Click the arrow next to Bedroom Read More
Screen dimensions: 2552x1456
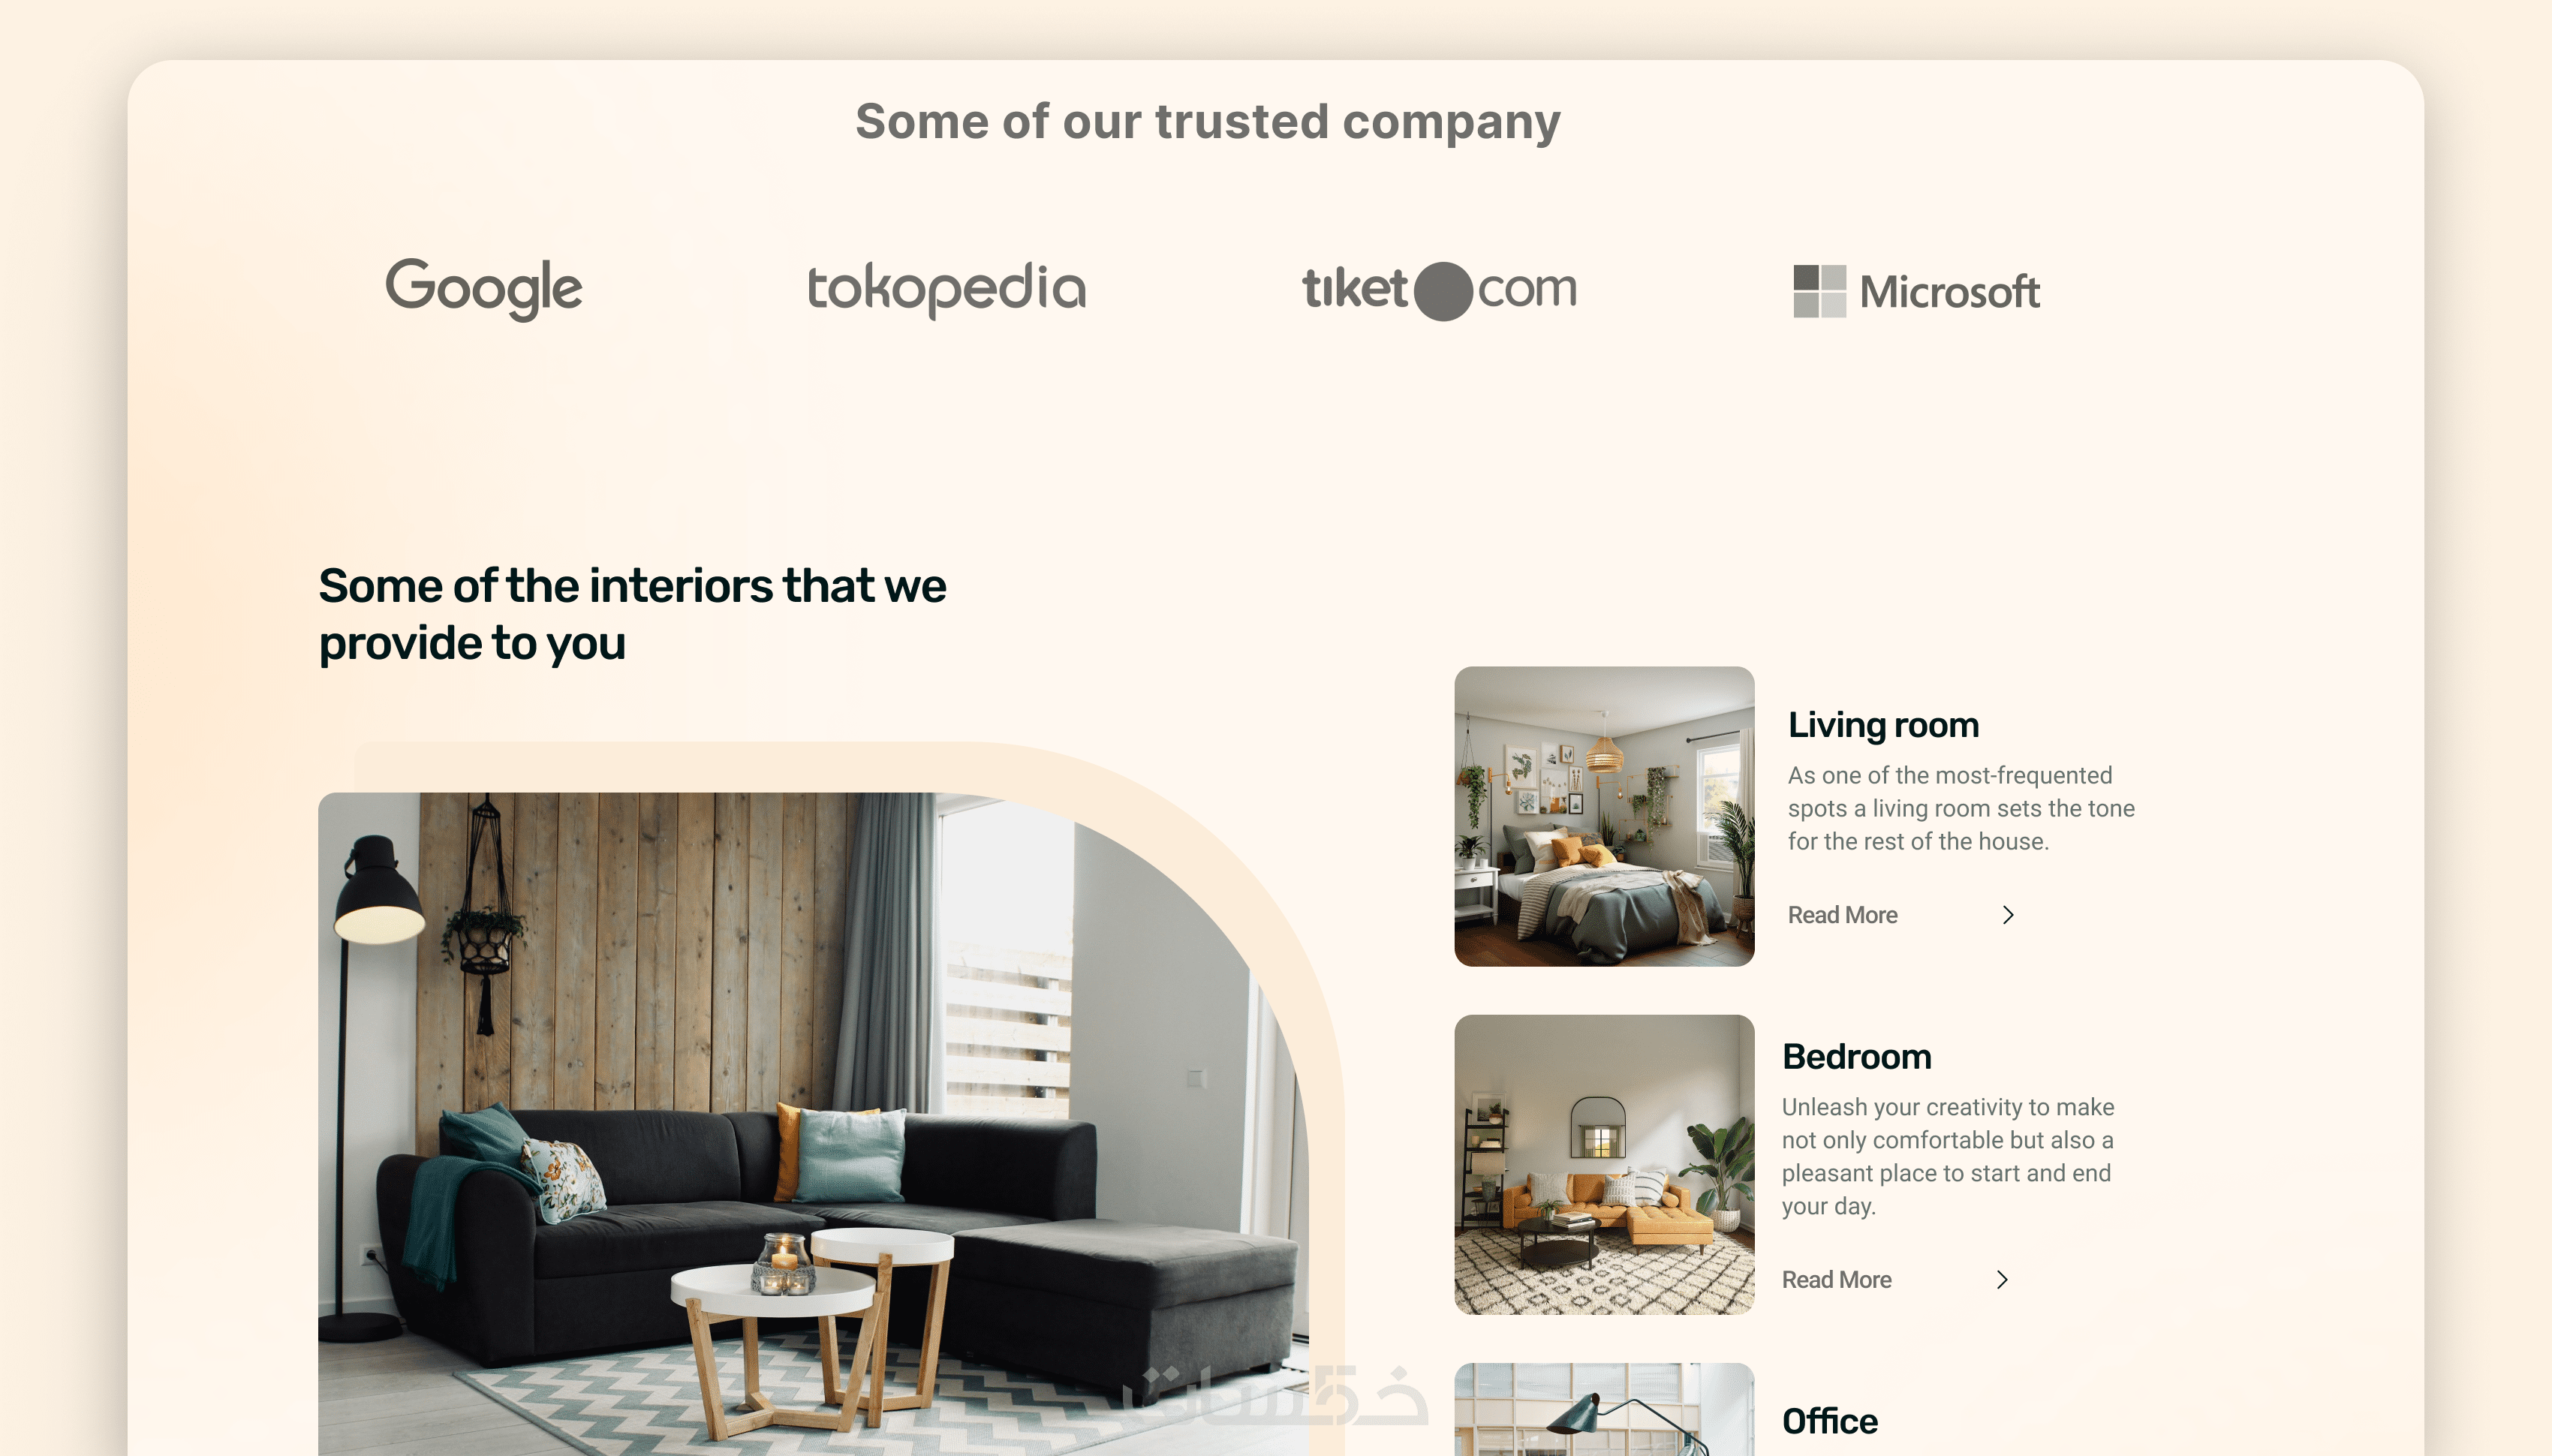click(x=2001, y=1280)
